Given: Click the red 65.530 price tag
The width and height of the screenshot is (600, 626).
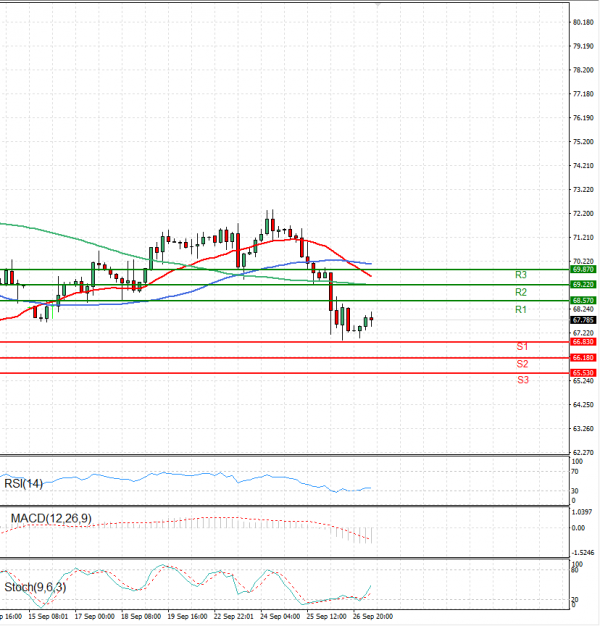Looking at the screenshot, I should tap(583, 373).
